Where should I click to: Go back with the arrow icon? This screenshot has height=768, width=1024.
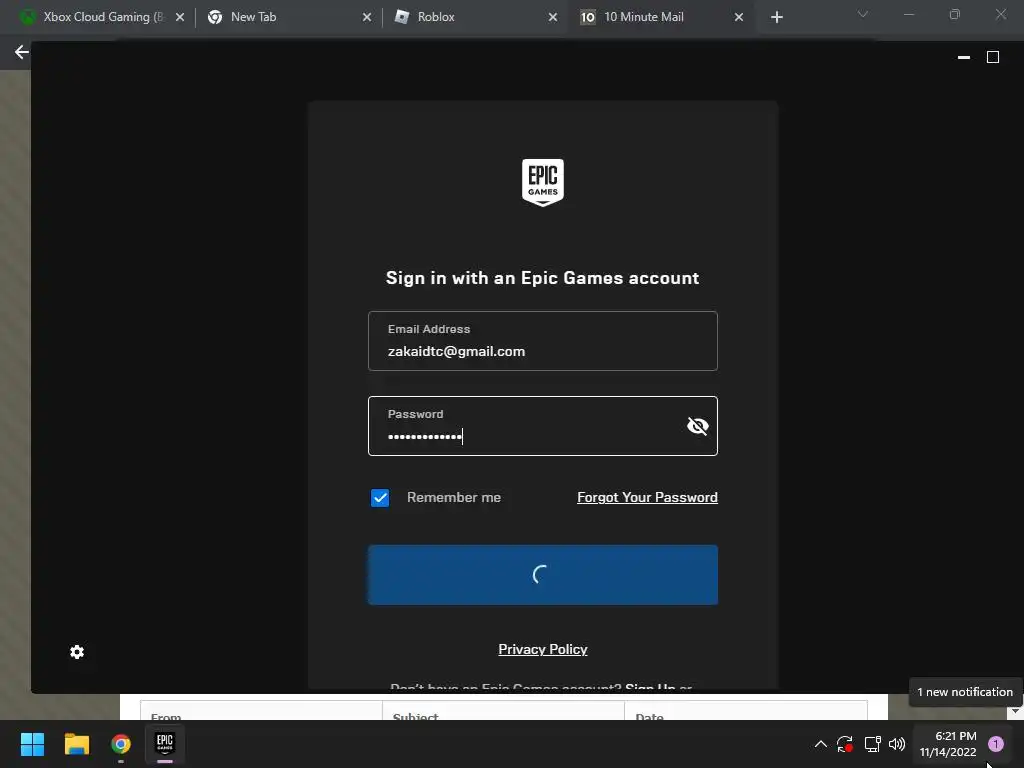[x=22, y=52]
